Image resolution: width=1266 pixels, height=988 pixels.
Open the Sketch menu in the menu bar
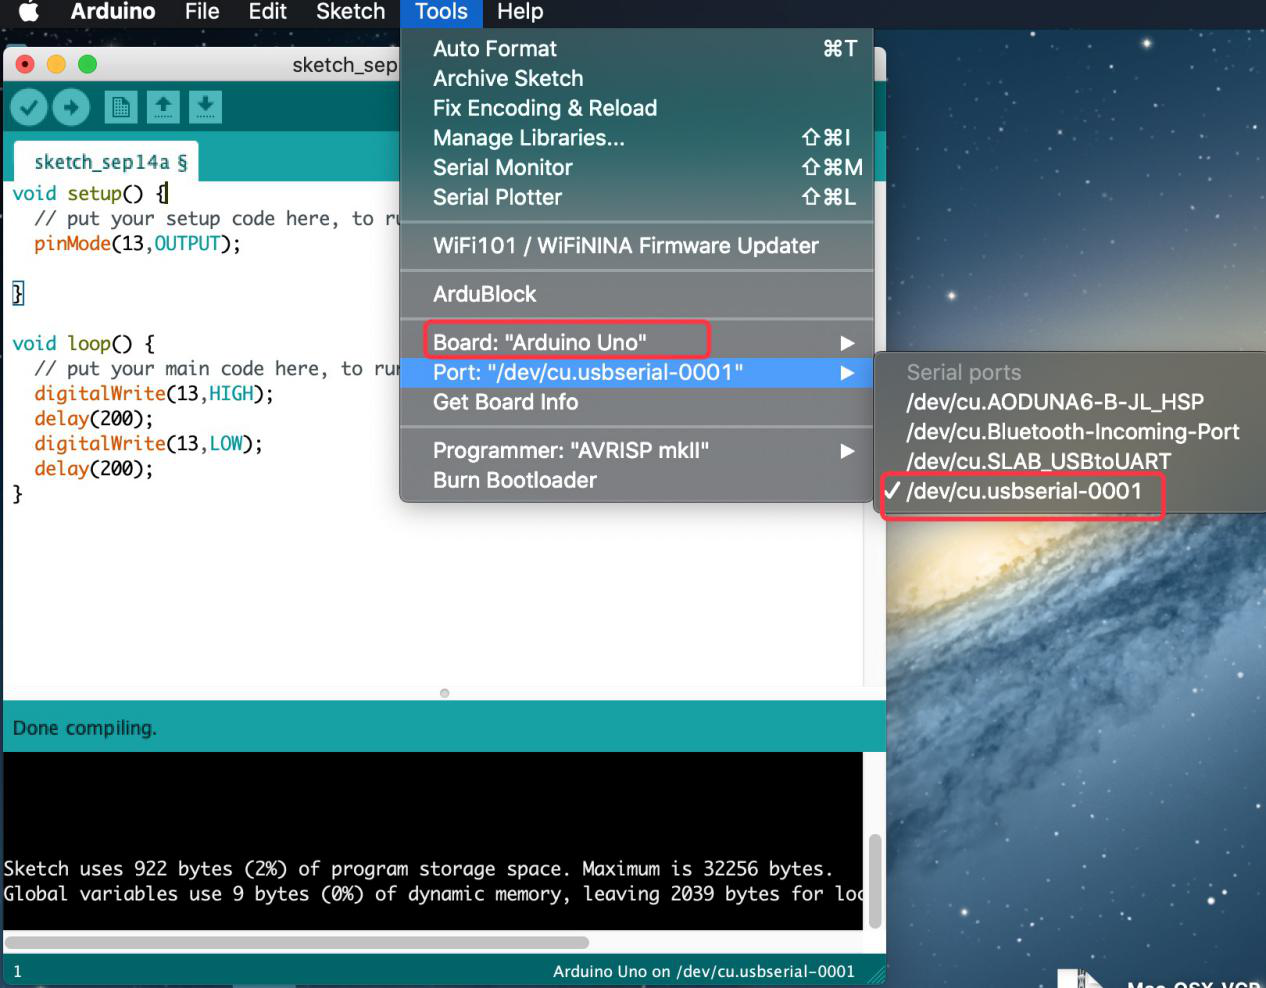350,12
